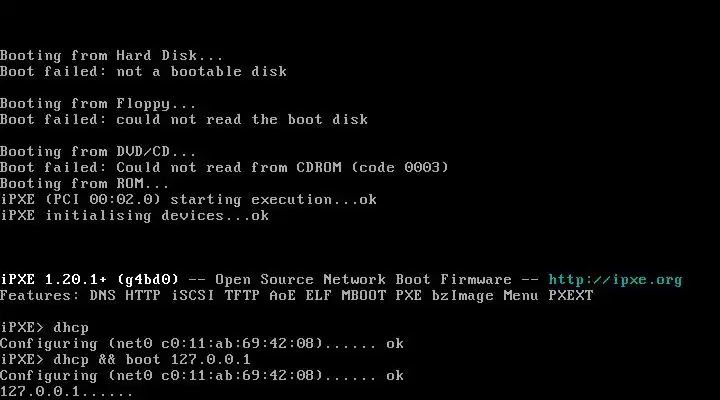Click the bold 'iPXE 1.20.1+ (g4bd0)' version text
This screenshot has width=720, height=400.
point(90,280)
